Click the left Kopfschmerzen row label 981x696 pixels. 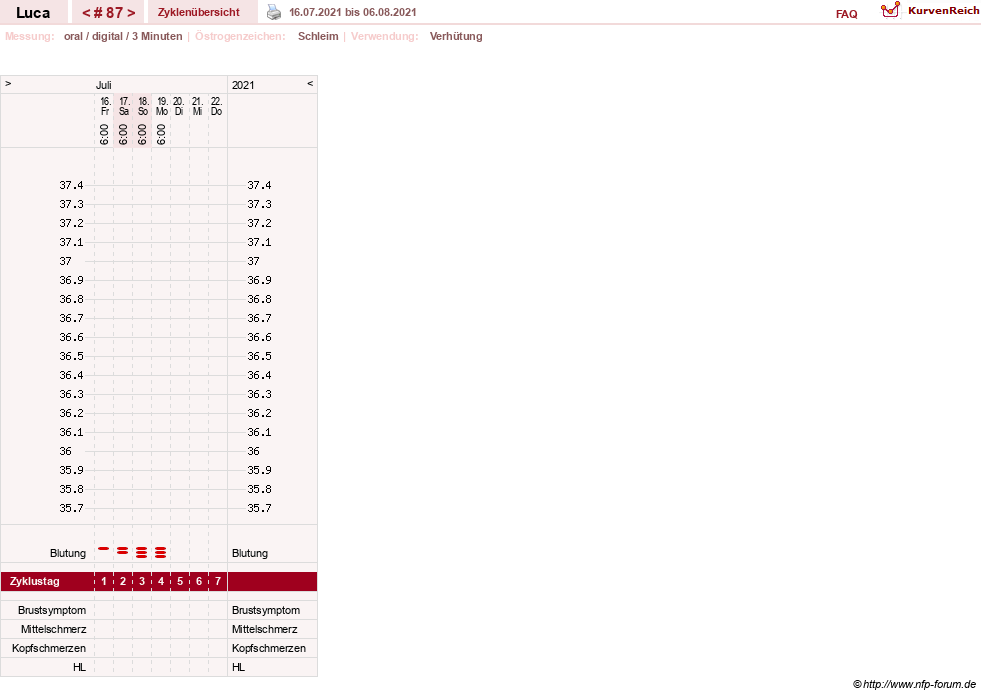49,648
